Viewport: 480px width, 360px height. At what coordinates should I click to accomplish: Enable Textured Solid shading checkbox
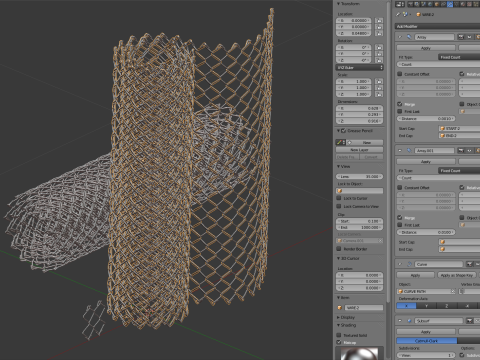tap(339, 335)
